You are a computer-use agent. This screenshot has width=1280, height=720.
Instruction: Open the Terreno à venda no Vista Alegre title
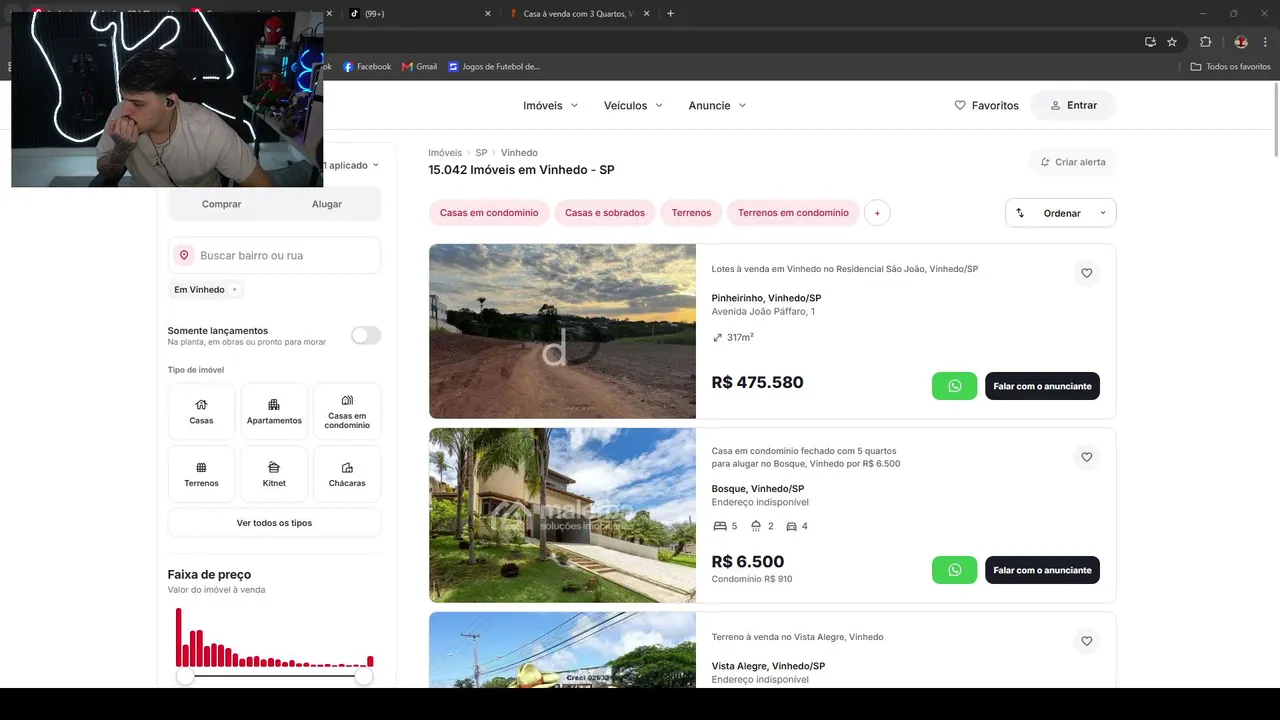(x=797, y=637)
